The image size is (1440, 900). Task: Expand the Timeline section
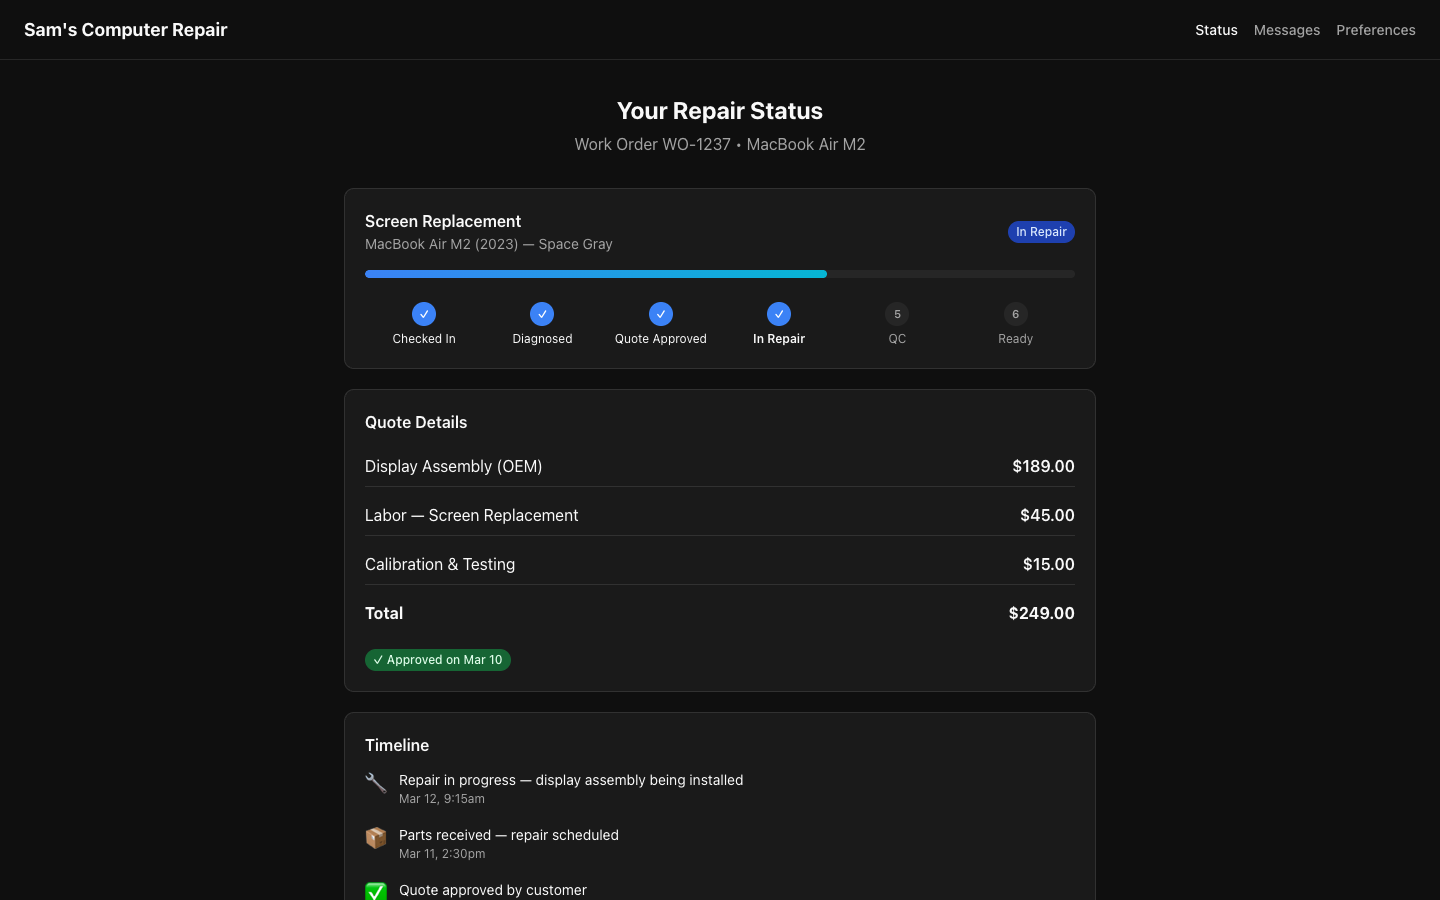[397, 745]
